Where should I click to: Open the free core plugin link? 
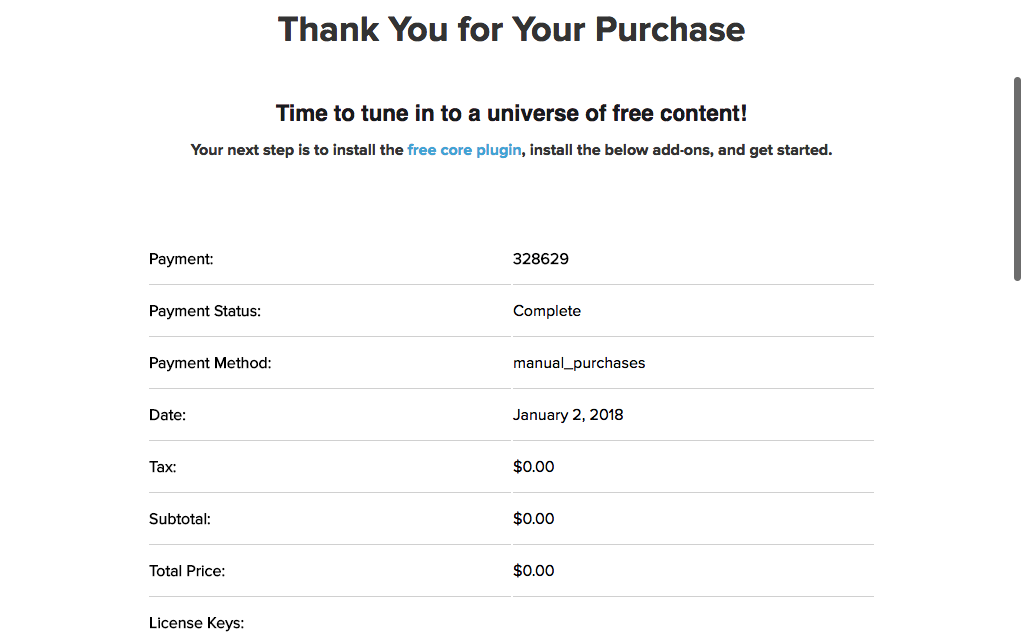click(464, 149)
